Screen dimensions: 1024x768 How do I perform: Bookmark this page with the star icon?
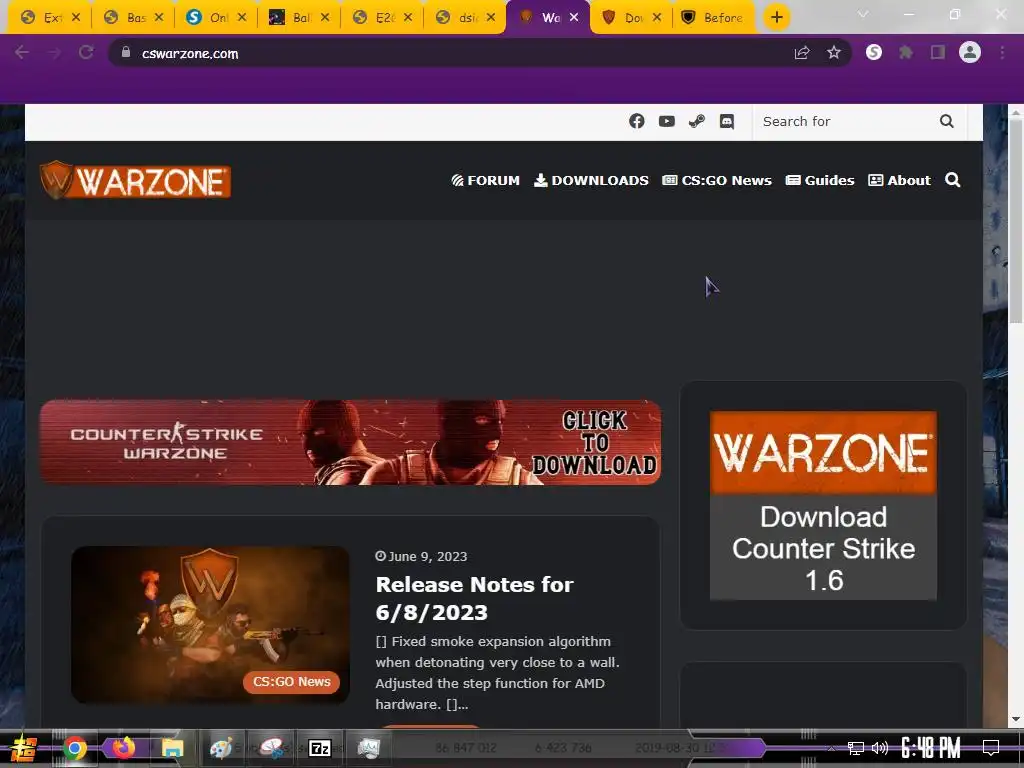[x=834, y=53]
